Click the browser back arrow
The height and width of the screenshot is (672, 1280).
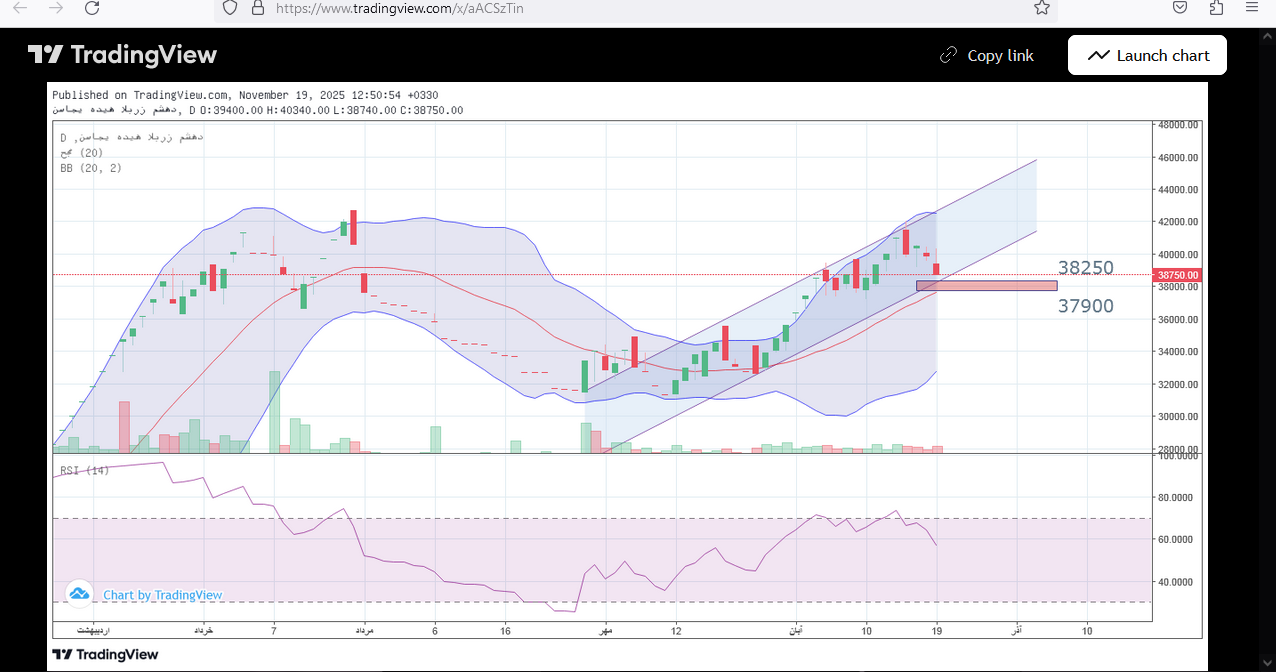point(20,8)
